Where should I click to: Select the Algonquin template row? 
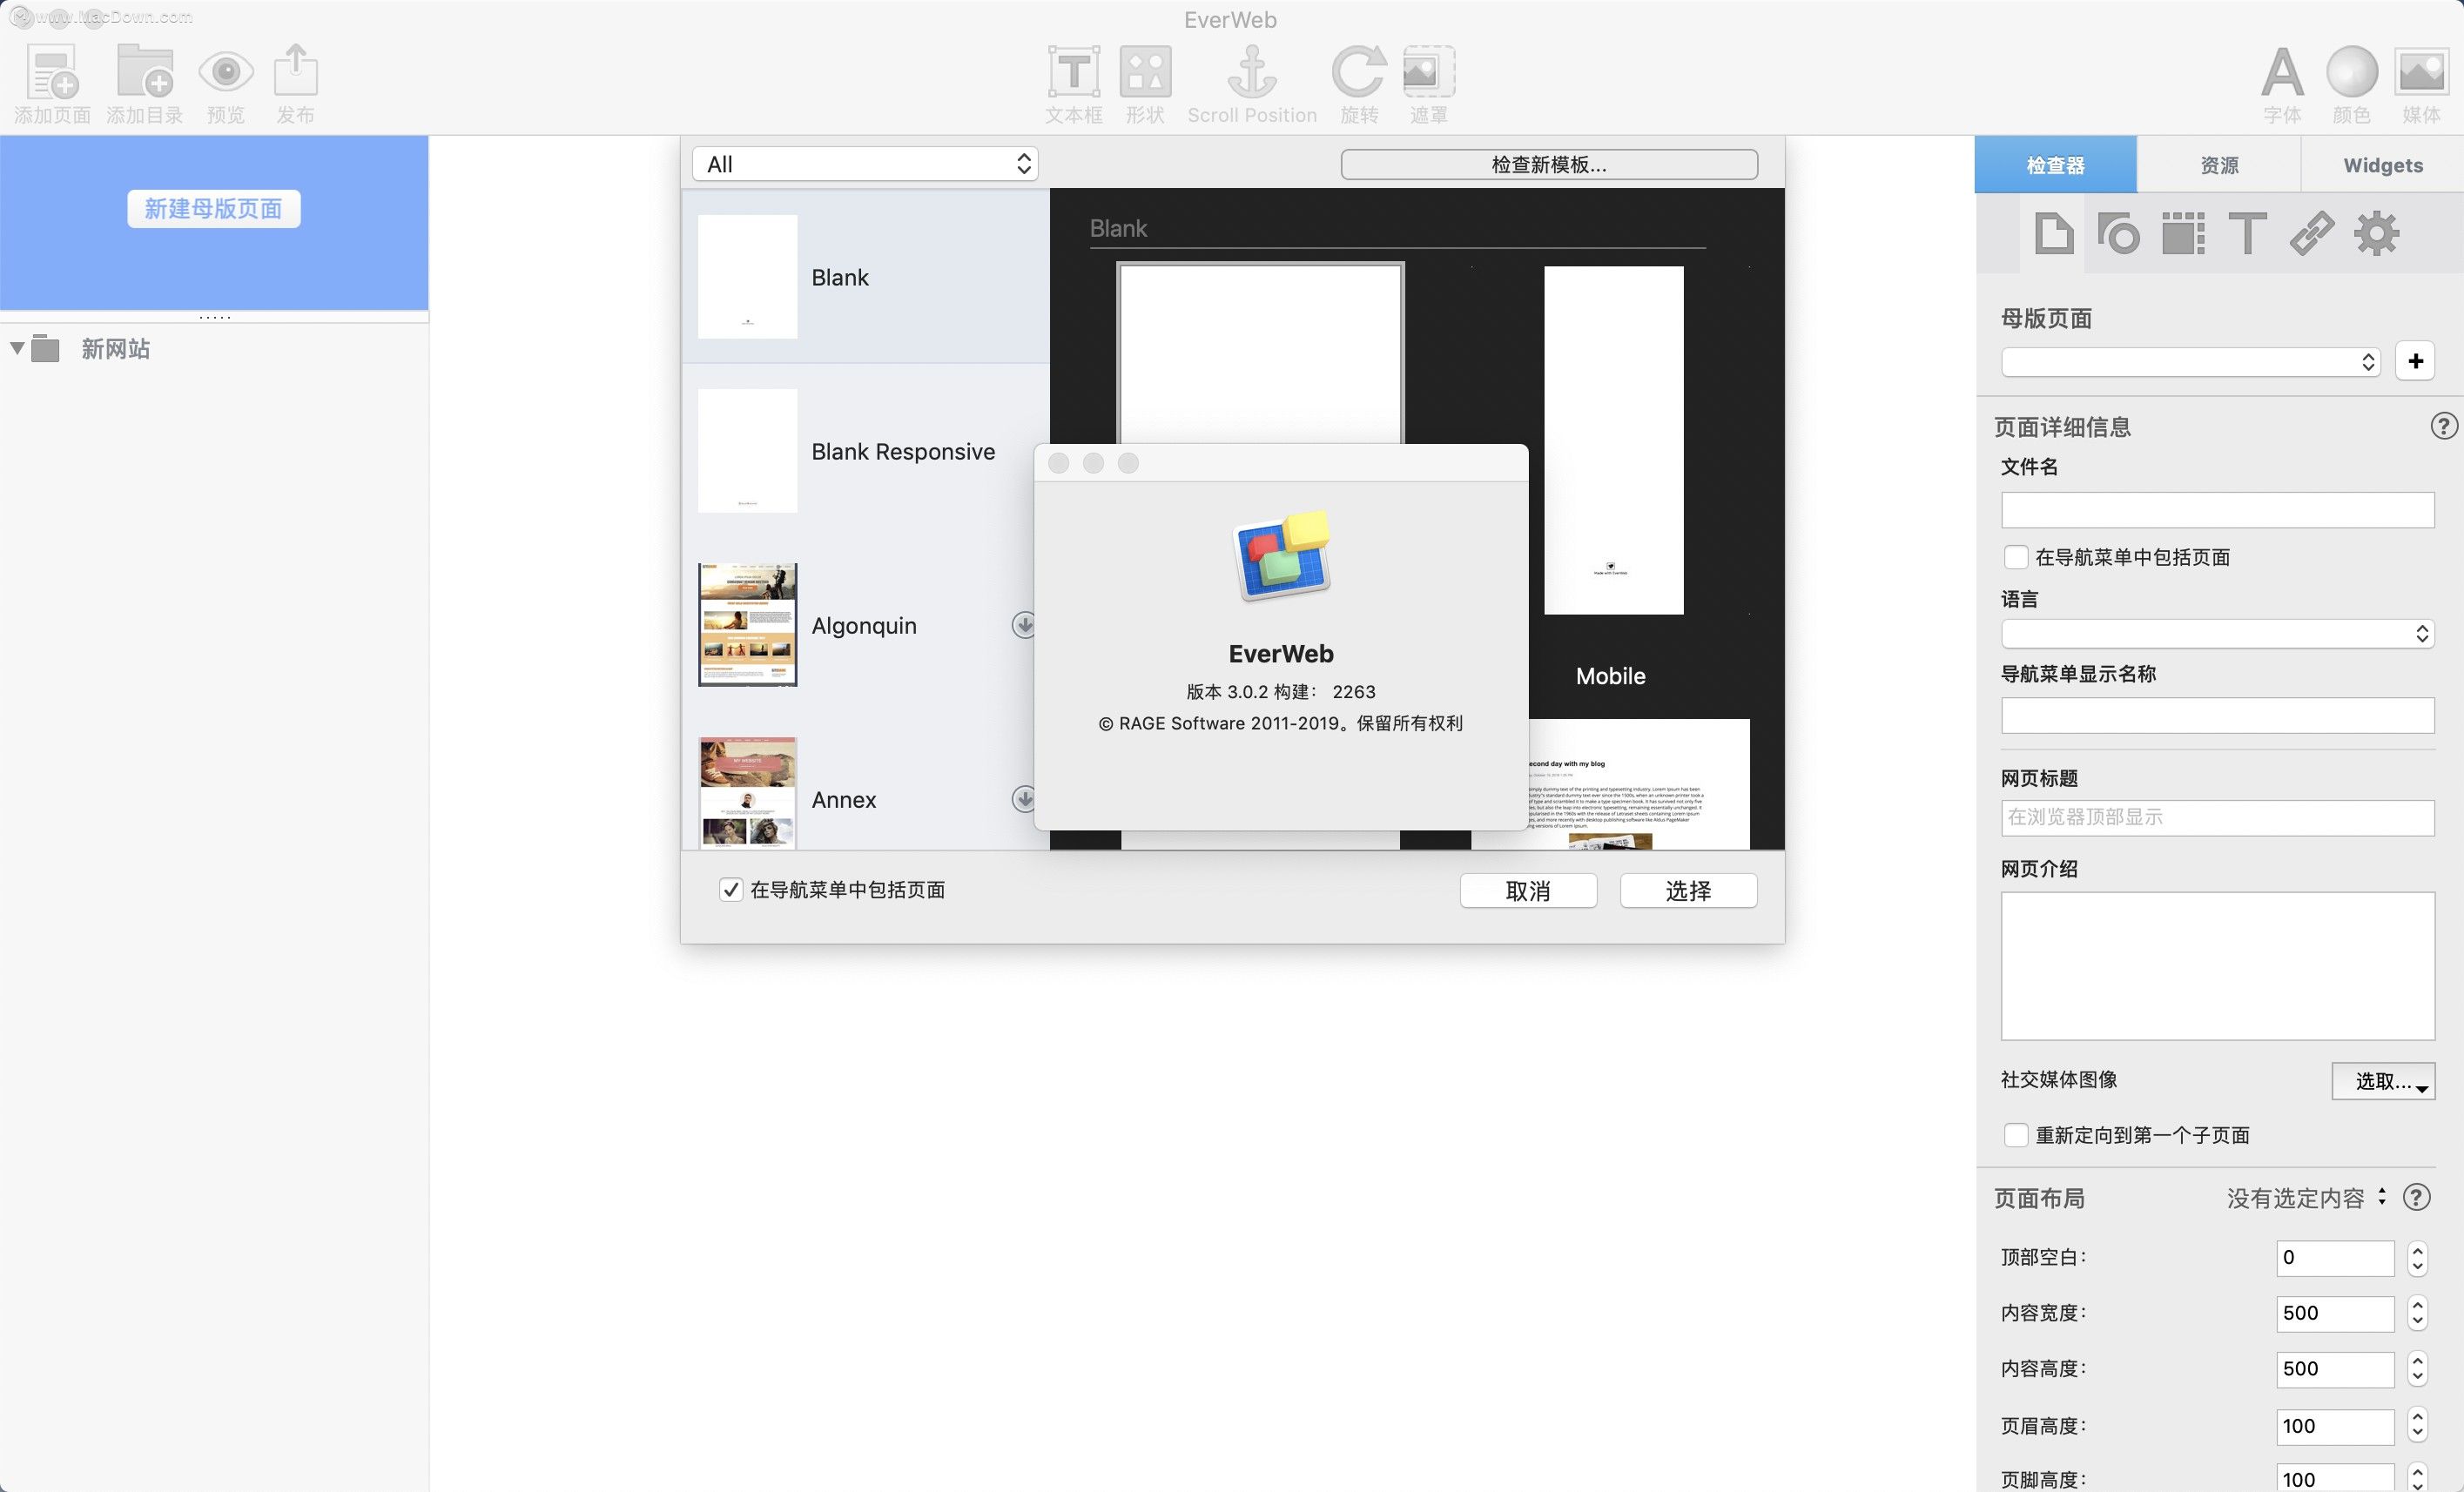866,625
